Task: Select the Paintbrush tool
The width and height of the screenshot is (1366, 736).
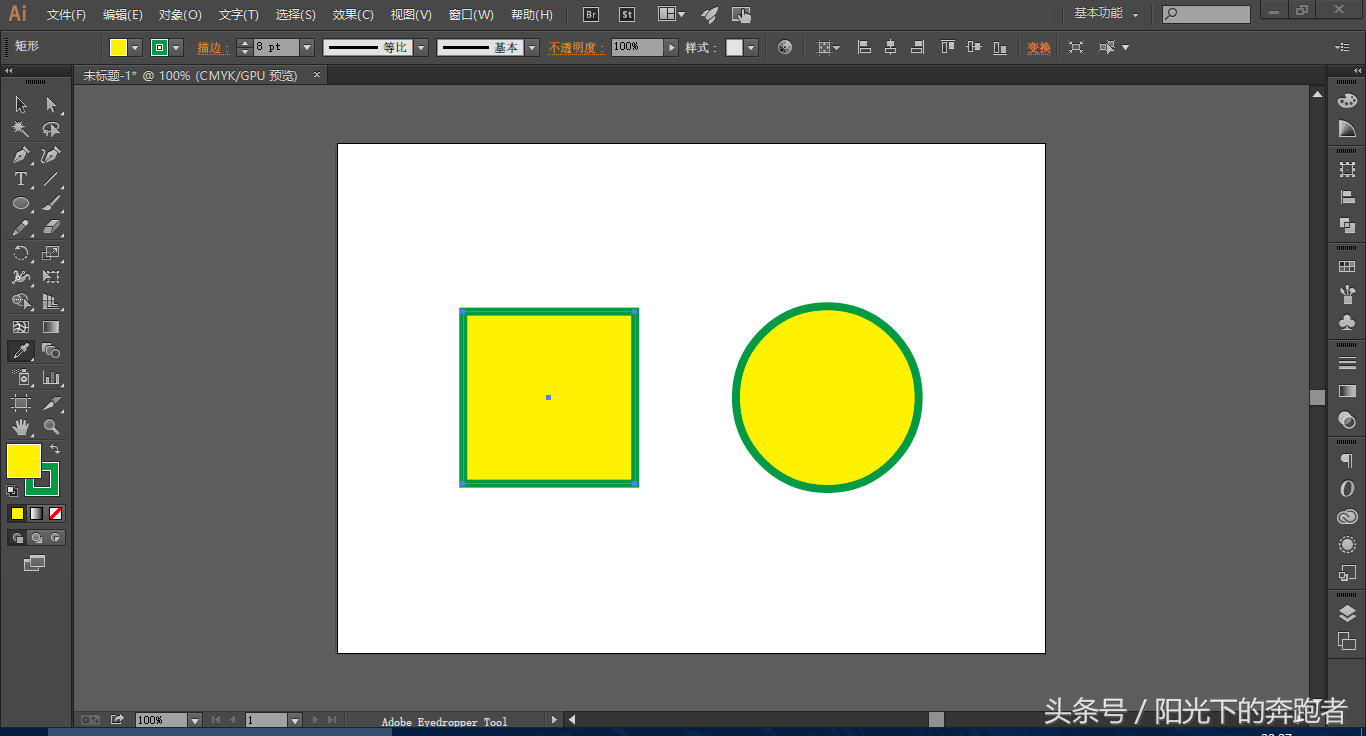Action: pos(51,204)
